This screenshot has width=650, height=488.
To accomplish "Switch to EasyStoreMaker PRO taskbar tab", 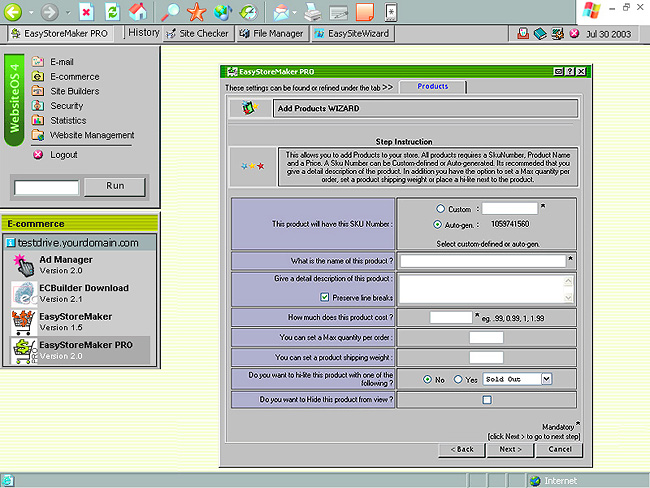I will click(60, 34).
